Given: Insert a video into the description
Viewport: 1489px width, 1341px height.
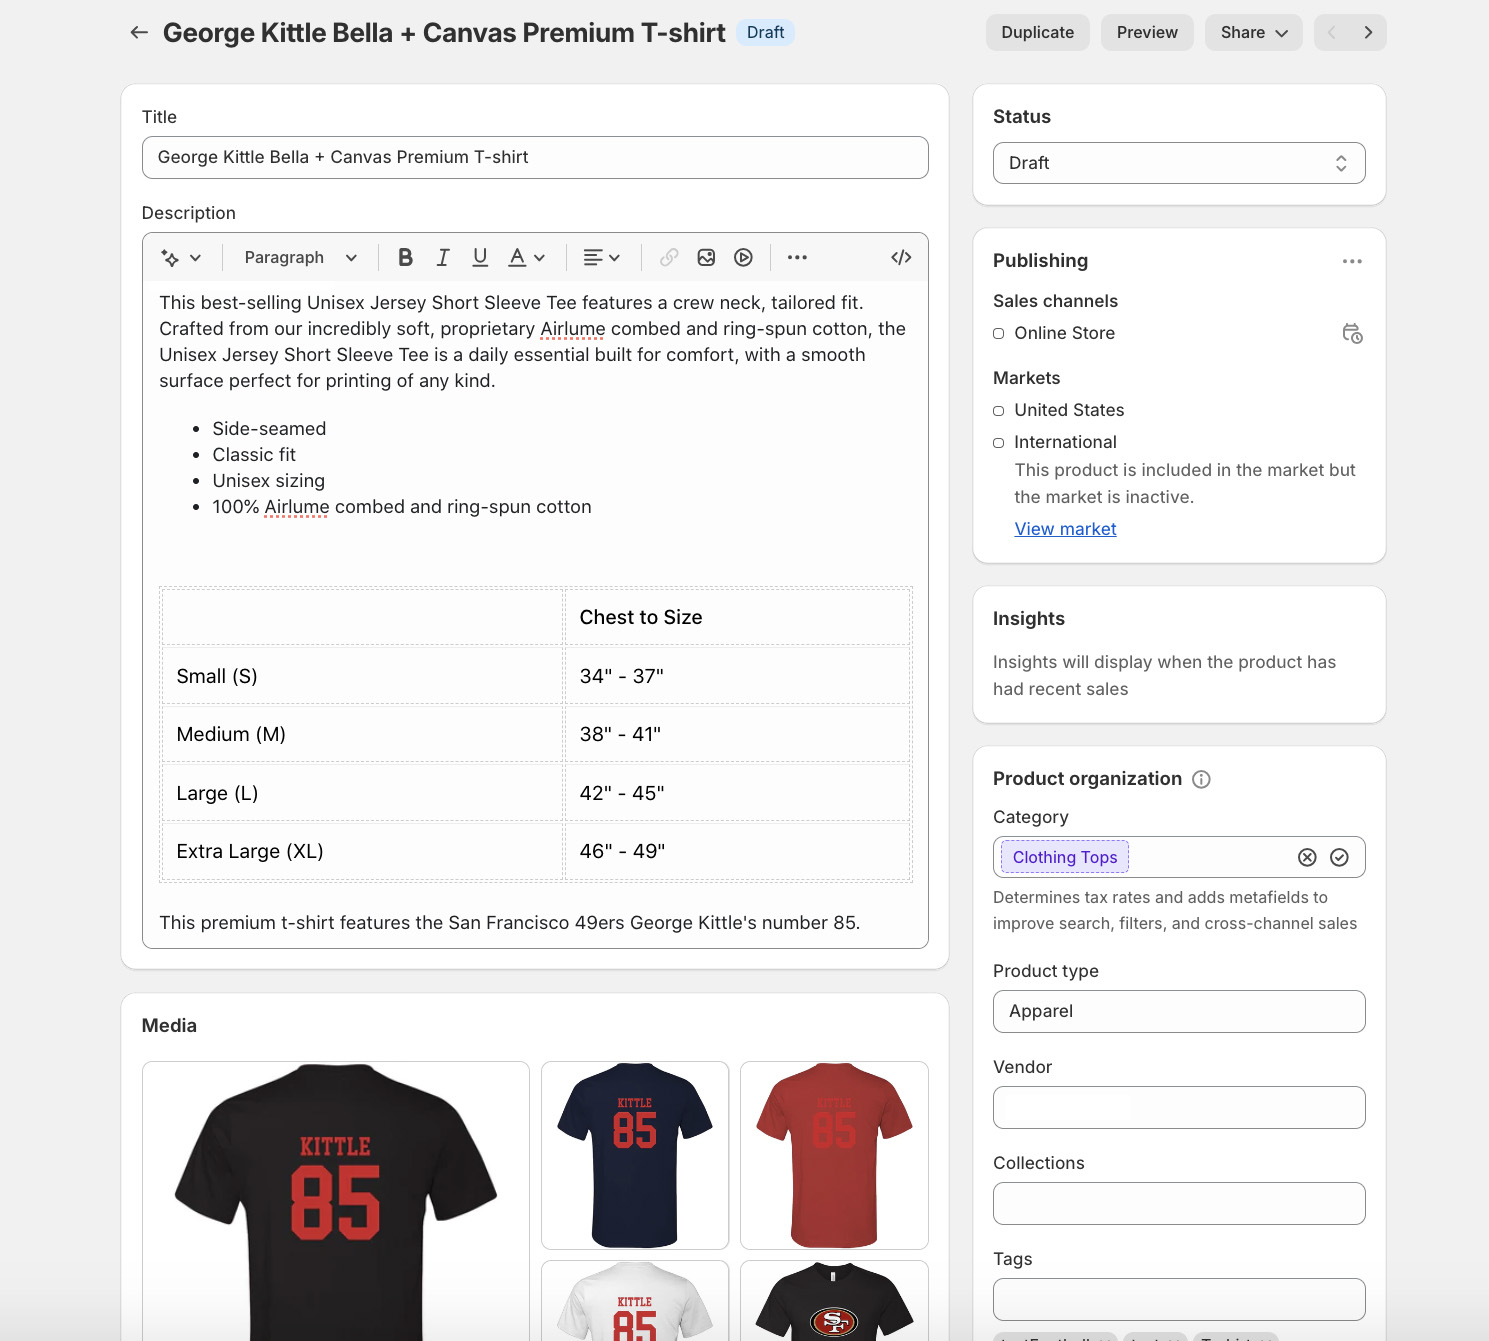Looking at the screenshot, I should 743,258.
